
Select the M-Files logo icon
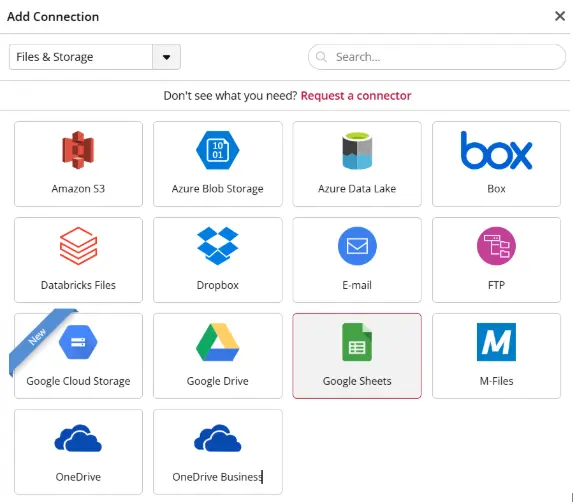coord(496,342)
